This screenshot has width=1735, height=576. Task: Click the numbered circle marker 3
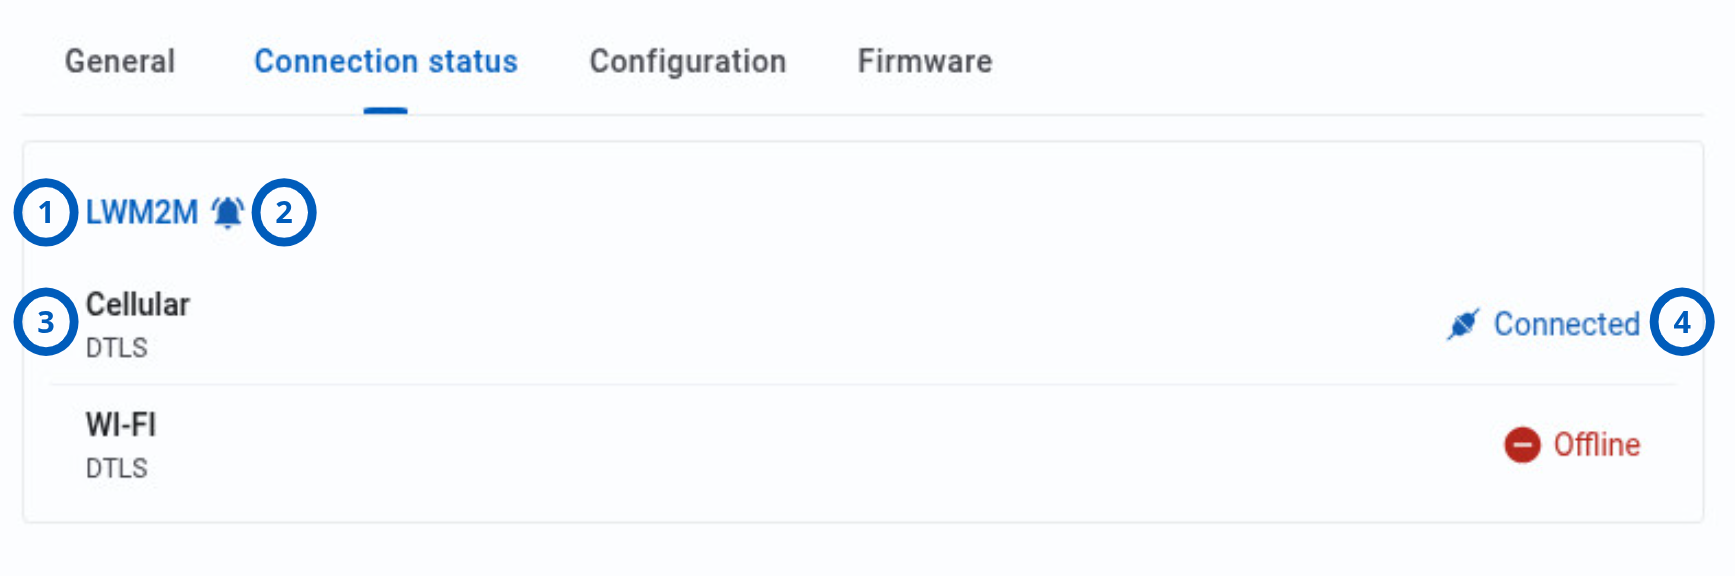tap(46, 322)
